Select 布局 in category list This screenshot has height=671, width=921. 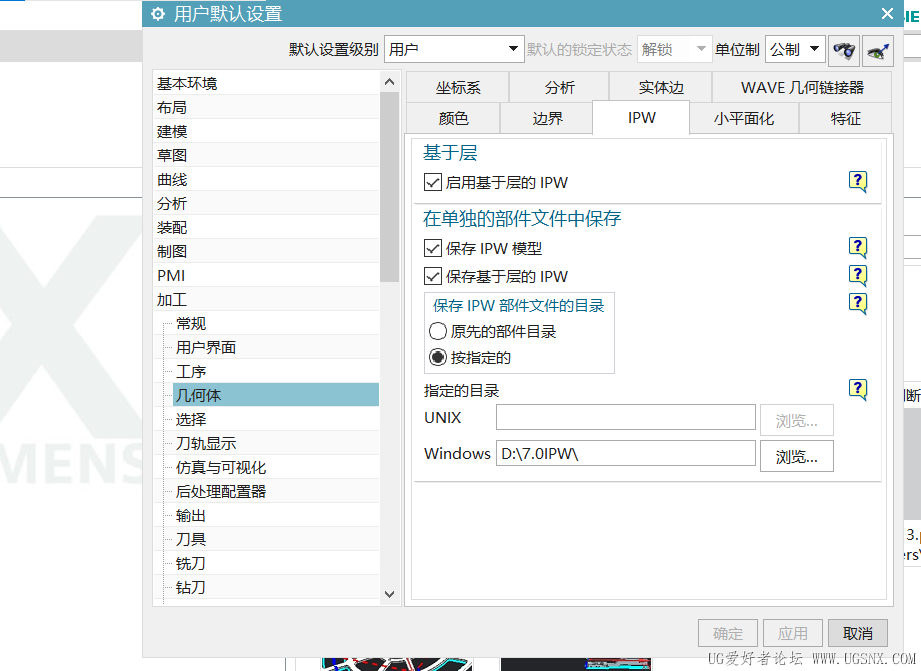[267, 108]
